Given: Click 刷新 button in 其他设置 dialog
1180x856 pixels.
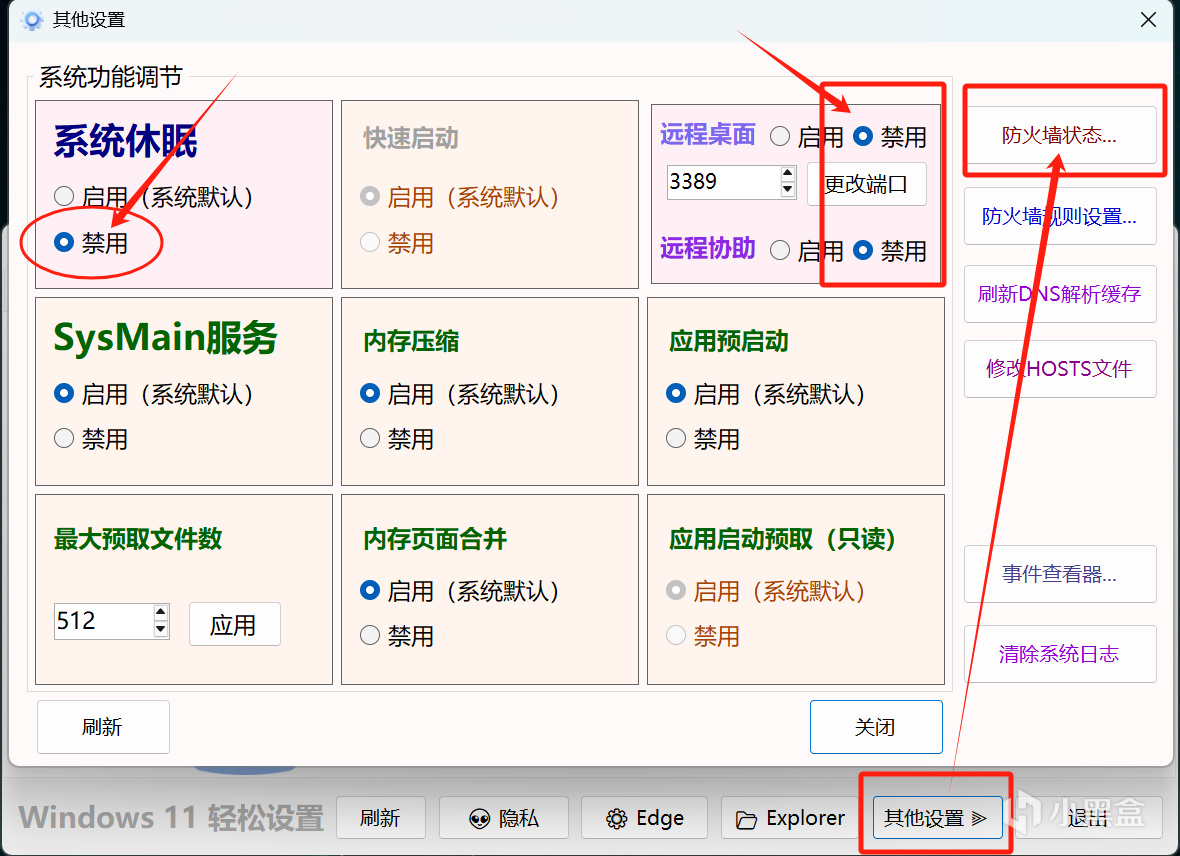Looking at the screenshot, I should coord(103,727).
